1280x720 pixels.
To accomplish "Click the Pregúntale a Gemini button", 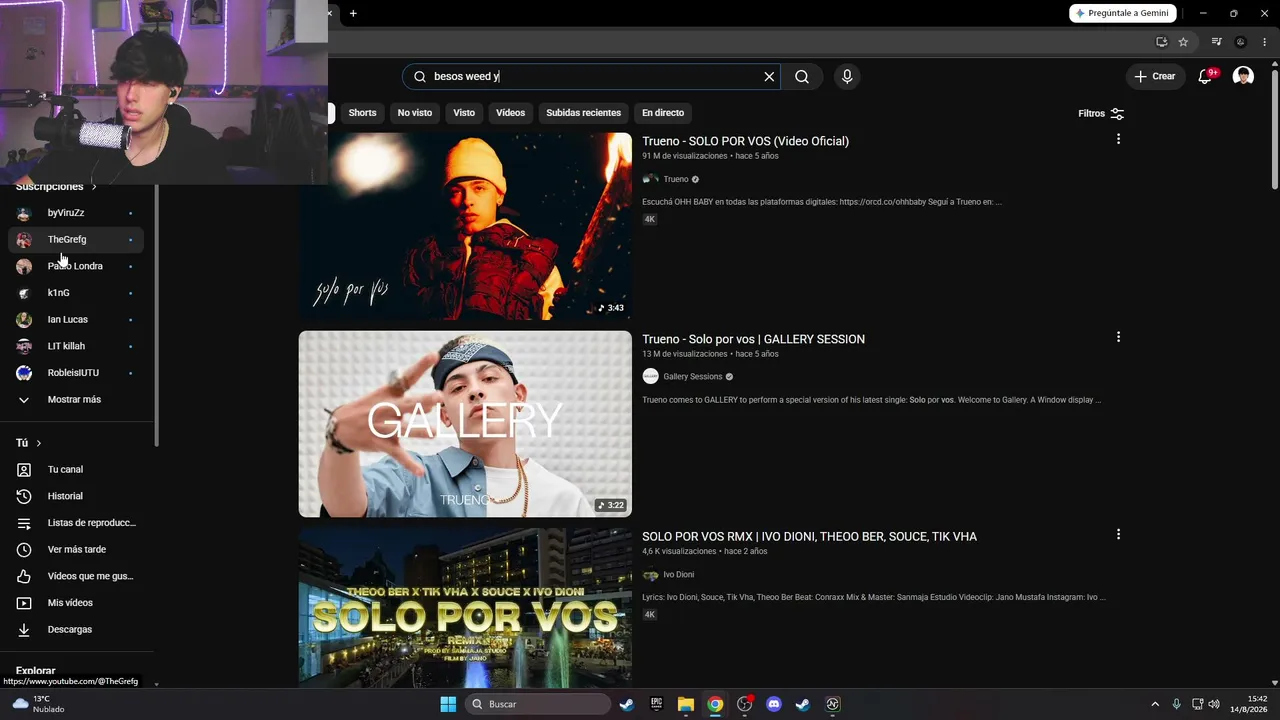I will [x=1122, y=13].
